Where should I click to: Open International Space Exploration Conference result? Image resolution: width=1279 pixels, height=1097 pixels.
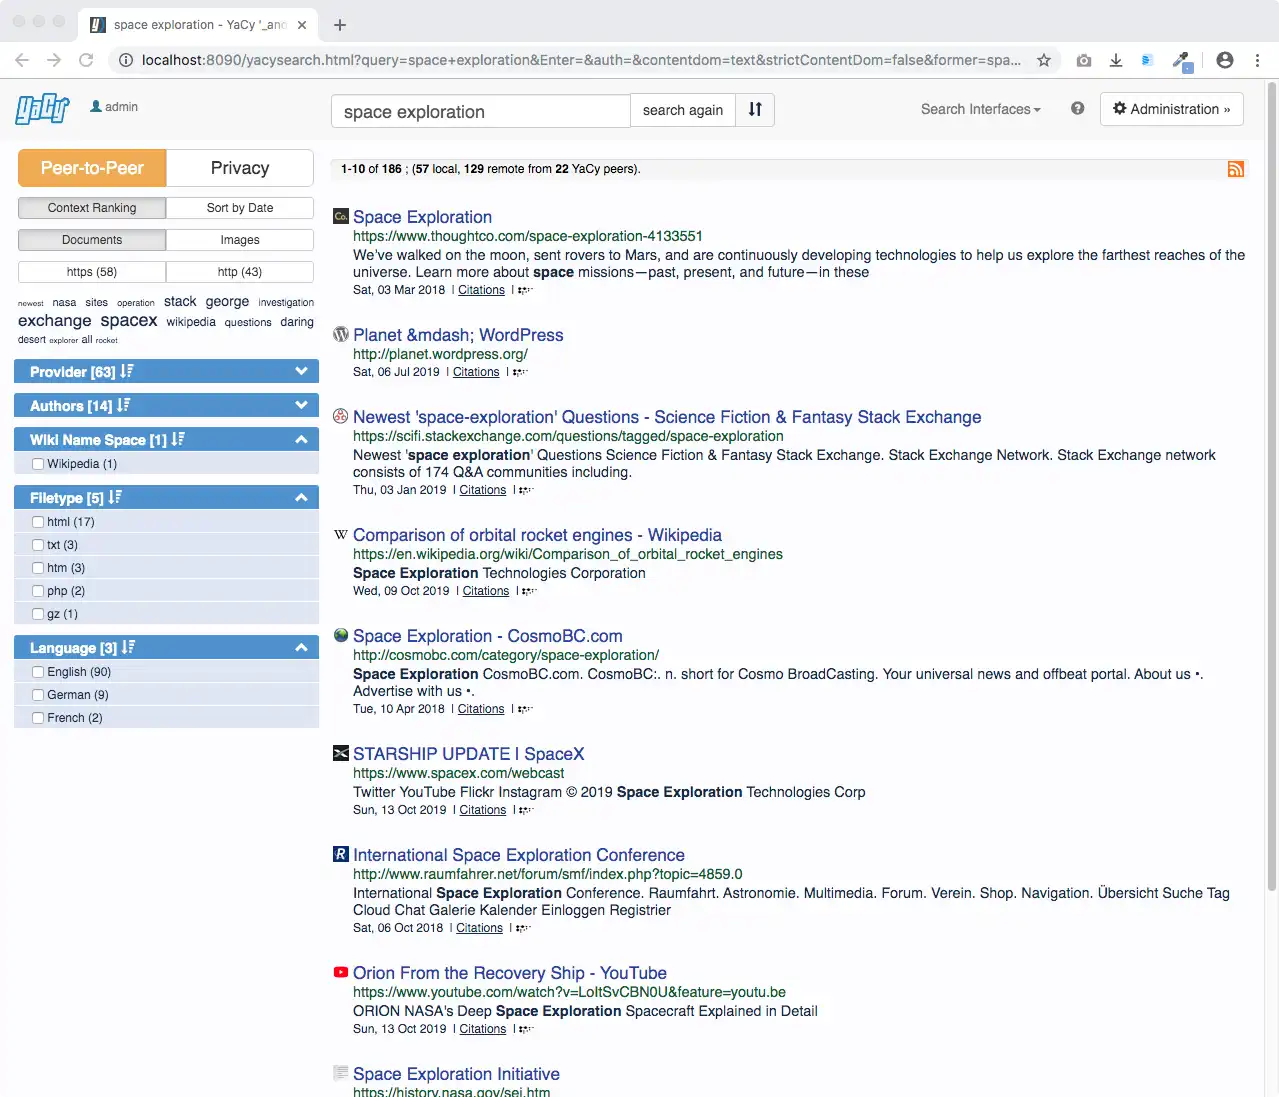point(519,855)
